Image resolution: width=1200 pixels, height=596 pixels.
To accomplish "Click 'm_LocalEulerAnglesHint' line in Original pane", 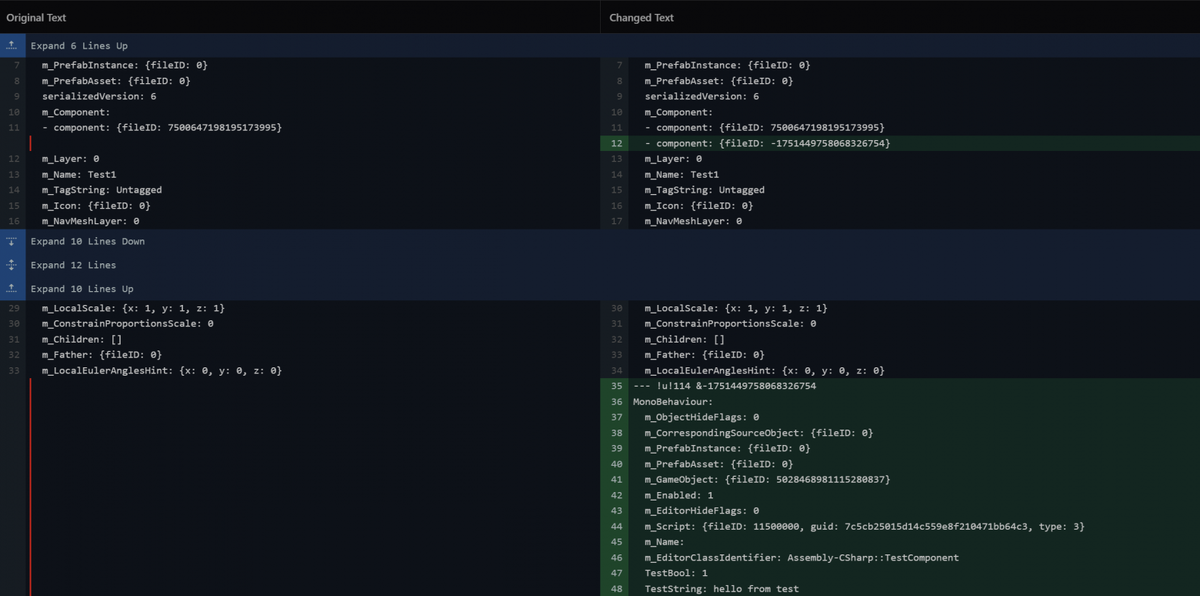I will pos(162,370).
